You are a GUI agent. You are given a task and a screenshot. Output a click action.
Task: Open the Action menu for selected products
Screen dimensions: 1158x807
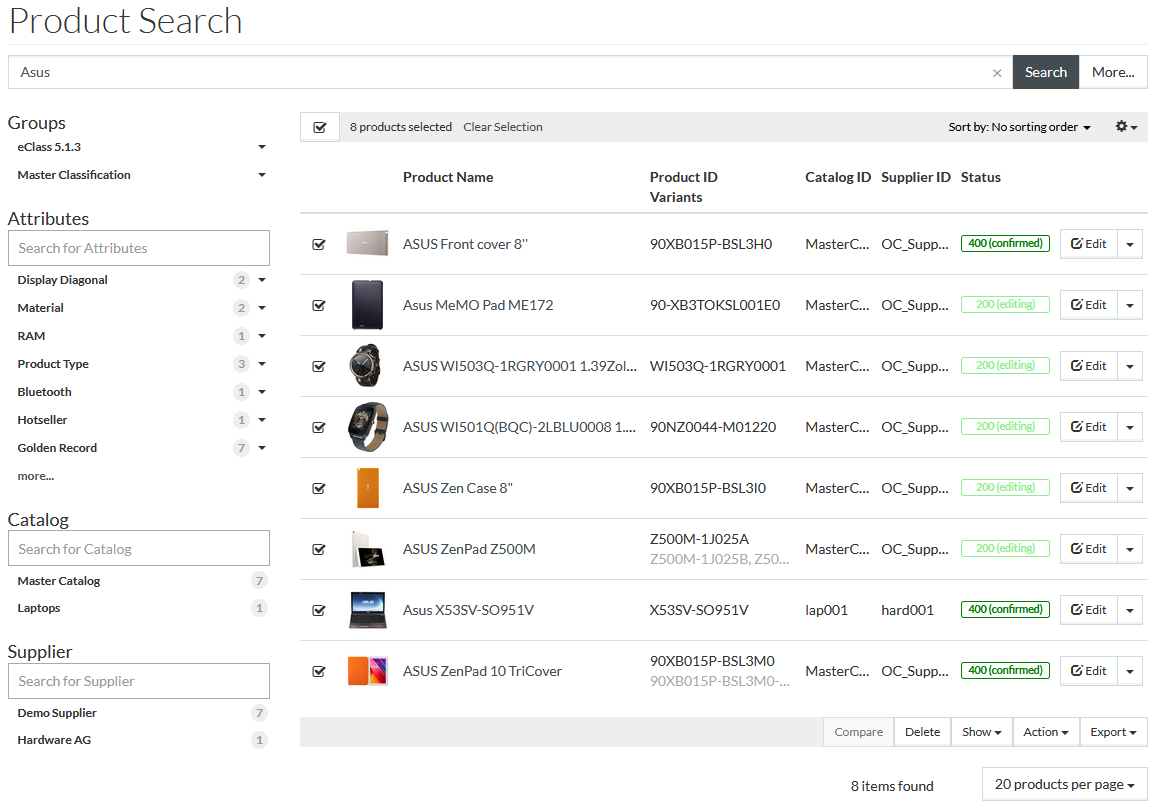pos(1046,732)
